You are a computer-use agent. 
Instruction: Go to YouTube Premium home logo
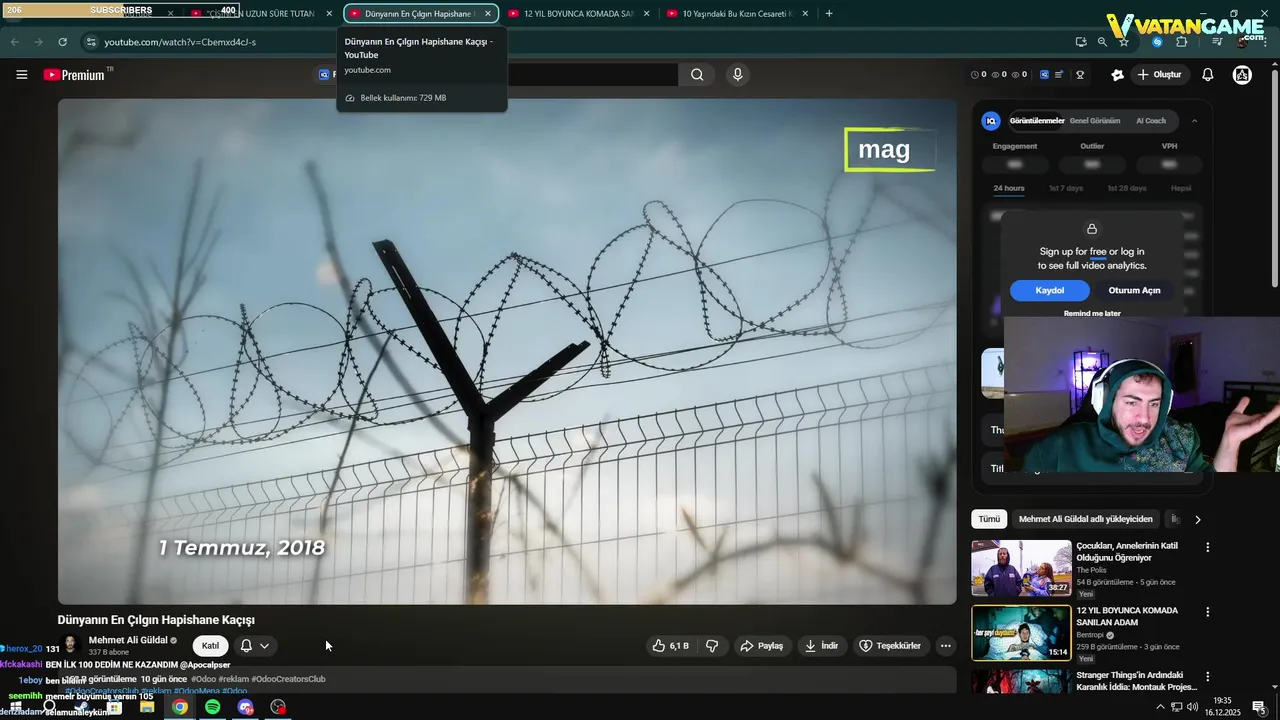click(x=74, y=75)
